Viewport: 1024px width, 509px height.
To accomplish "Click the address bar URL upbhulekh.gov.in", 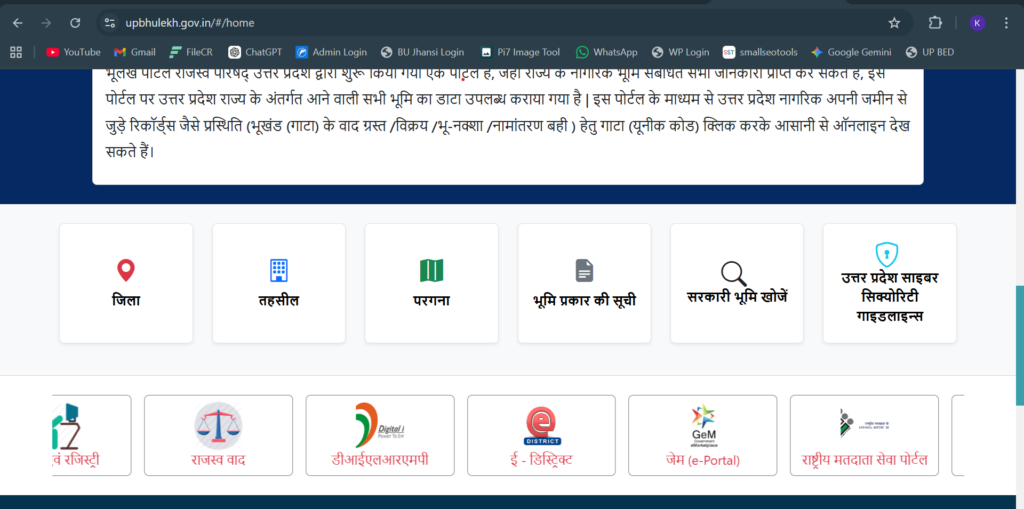I will [x=189, y=23].
